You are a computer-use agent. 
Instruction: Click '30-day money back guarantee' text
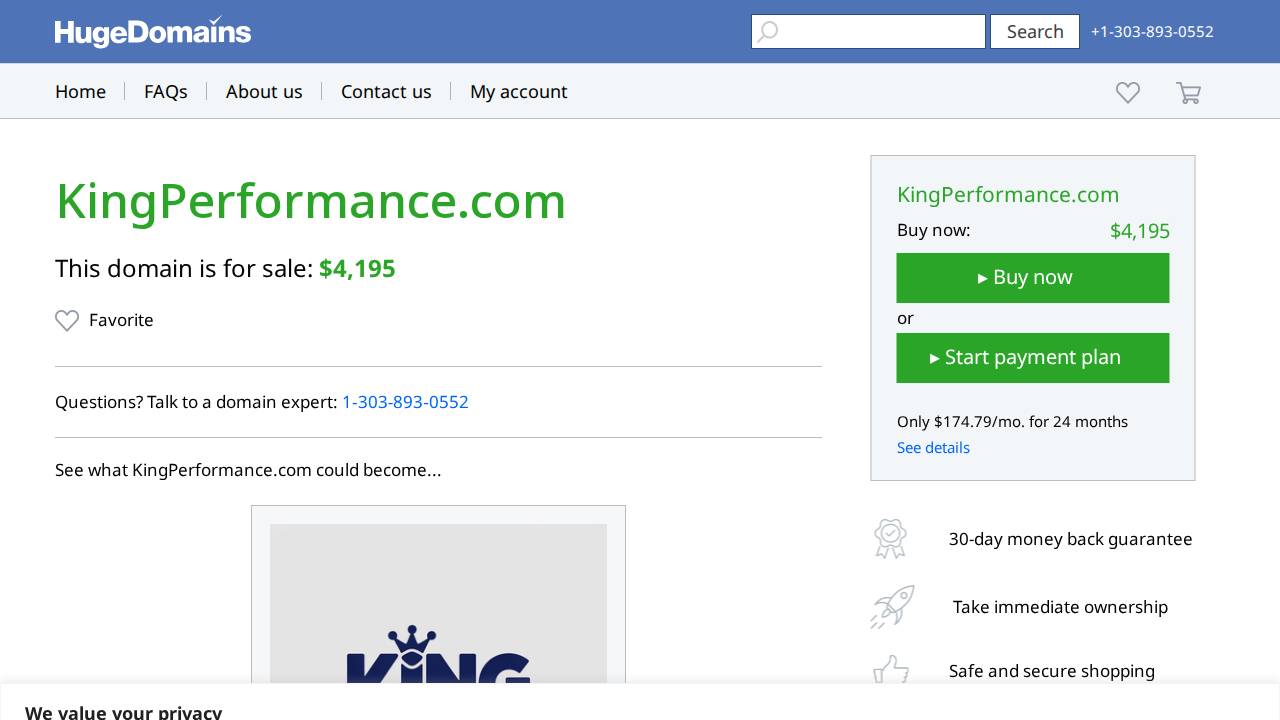1070,539
